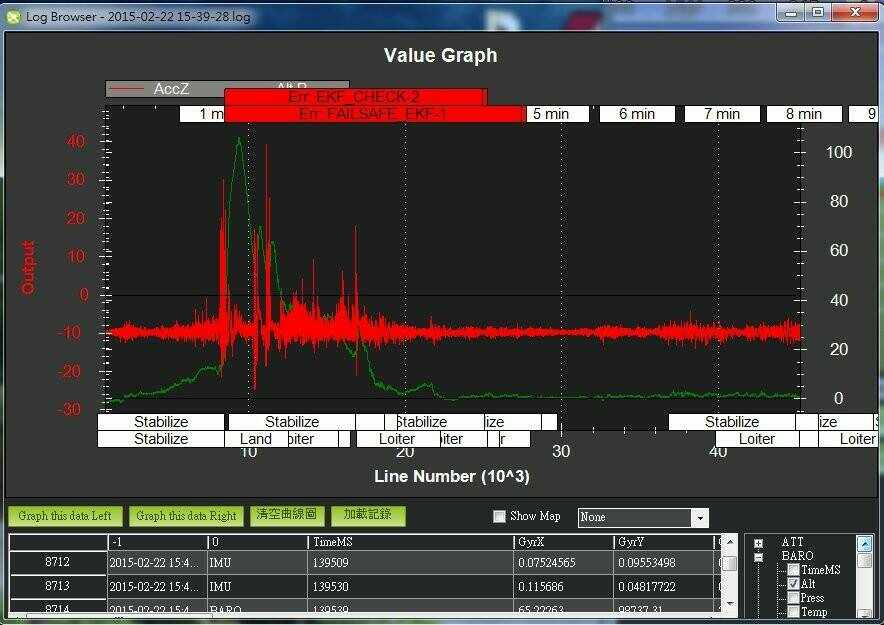Uncheck the Alt box under BARO
This screenshot has width=884, height=625.
coord(793,584)
